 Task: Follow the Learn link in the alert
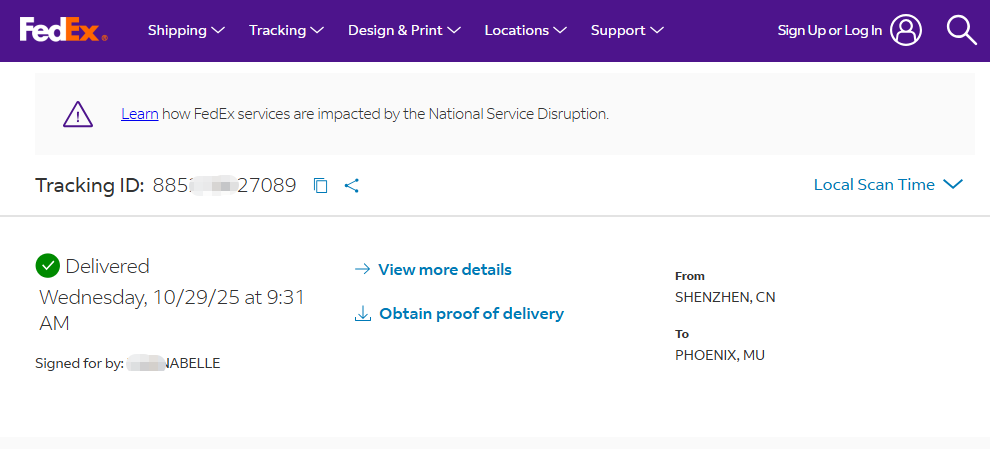point(139,114)
